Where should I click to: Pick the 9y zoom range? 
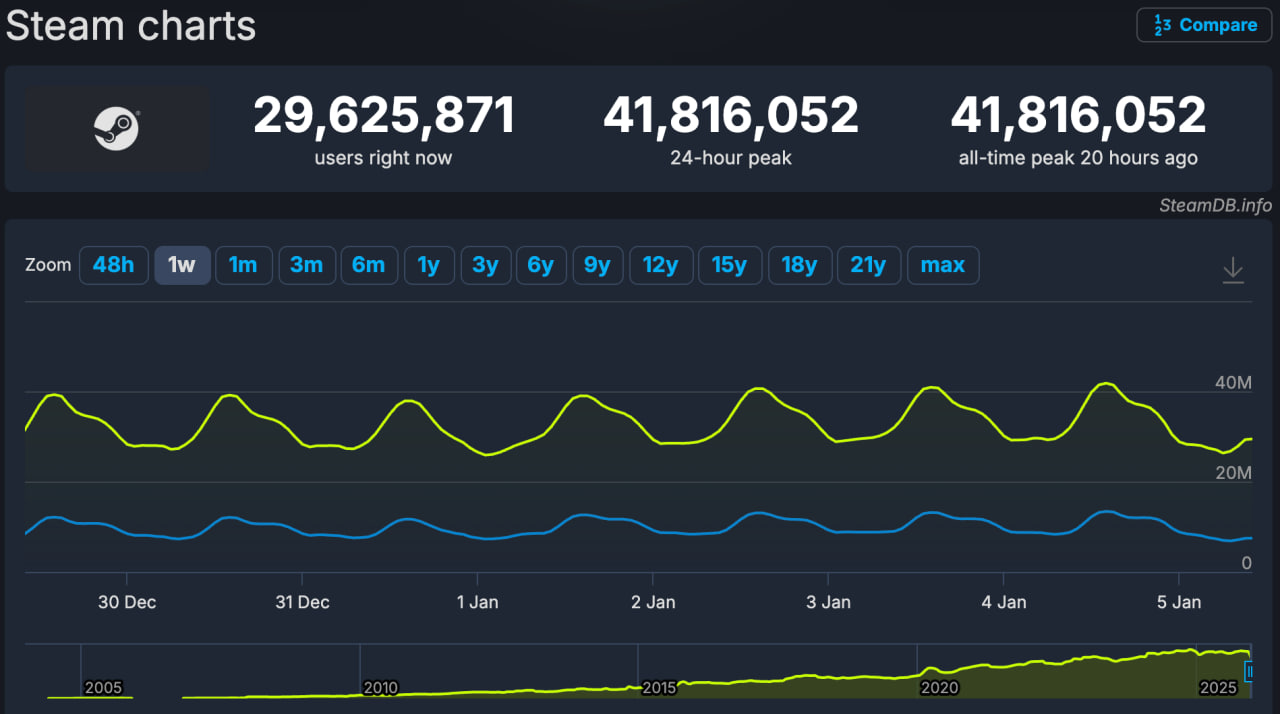coord(597,265)
